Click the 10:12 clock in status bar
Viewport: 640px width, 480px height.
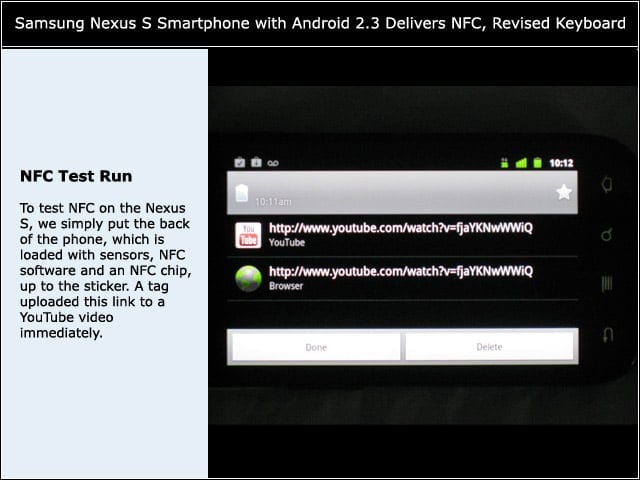(561, 163)
